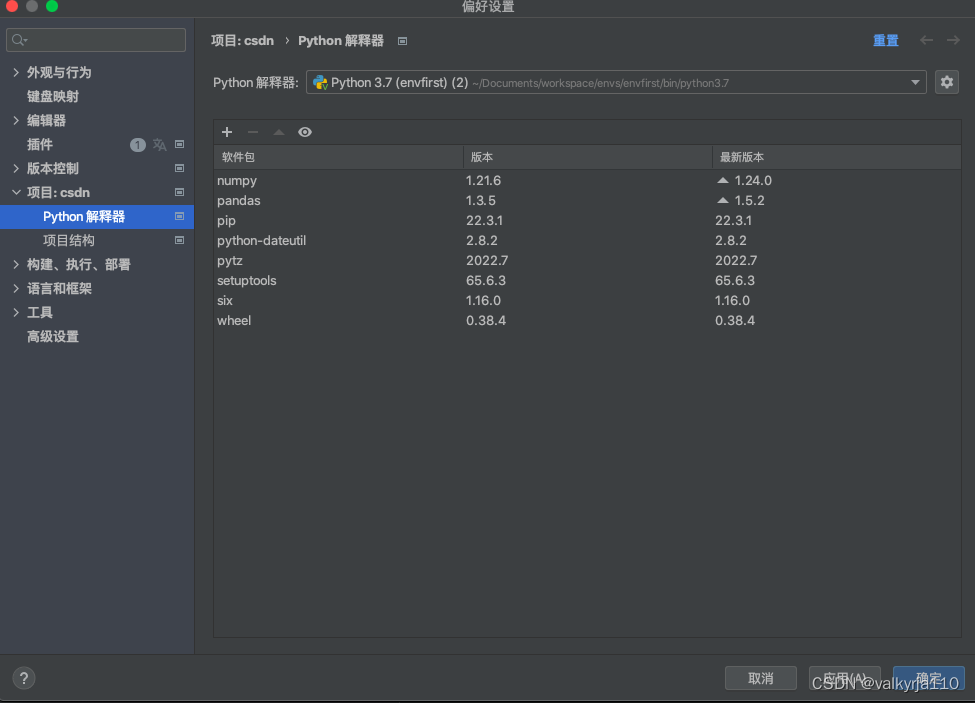Expand the 编辑器 section
This screenshot has height=703, width=975.
tap(16, 121)
